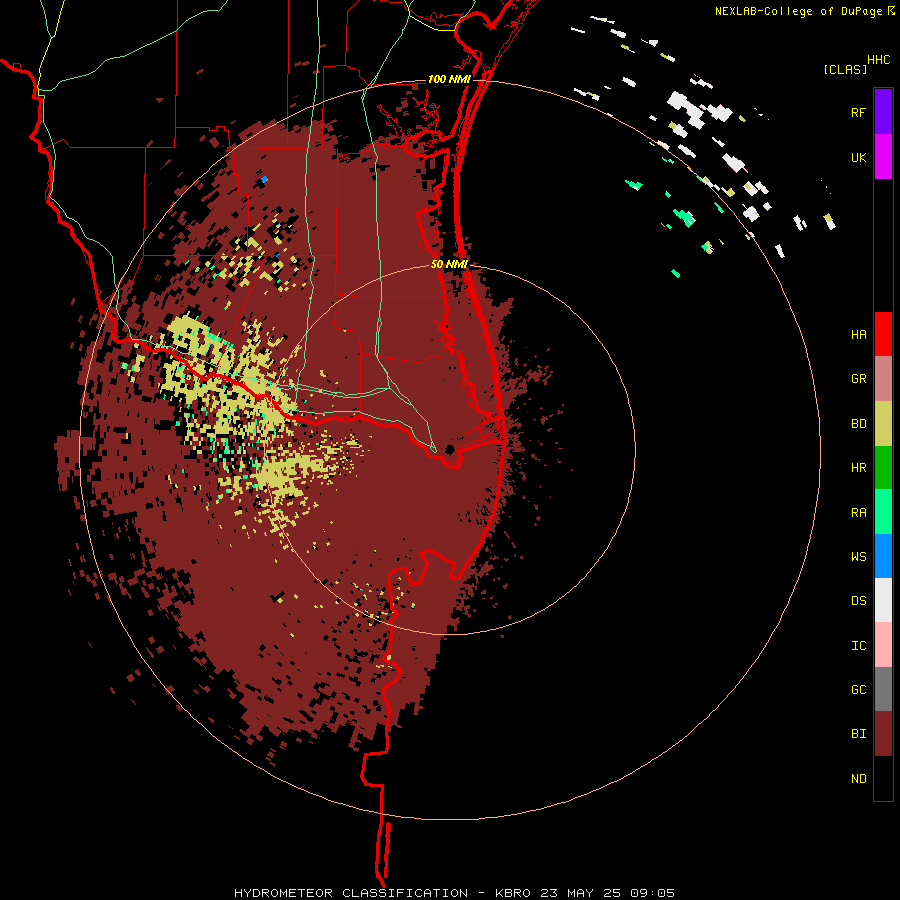This screenshot has height=900, width=900.
Task: Select the yellow BD legend swatch
Action: coord(883,423)
